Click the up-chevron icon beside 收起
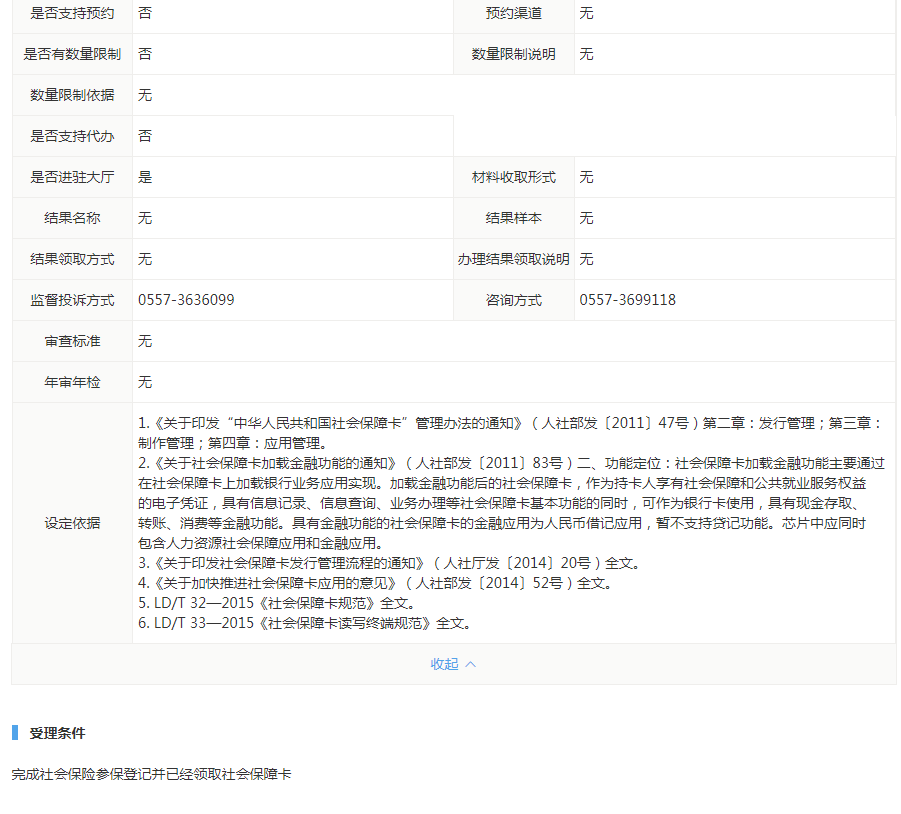Viewport: 901px width, 814px height. [x=471, y=664]
